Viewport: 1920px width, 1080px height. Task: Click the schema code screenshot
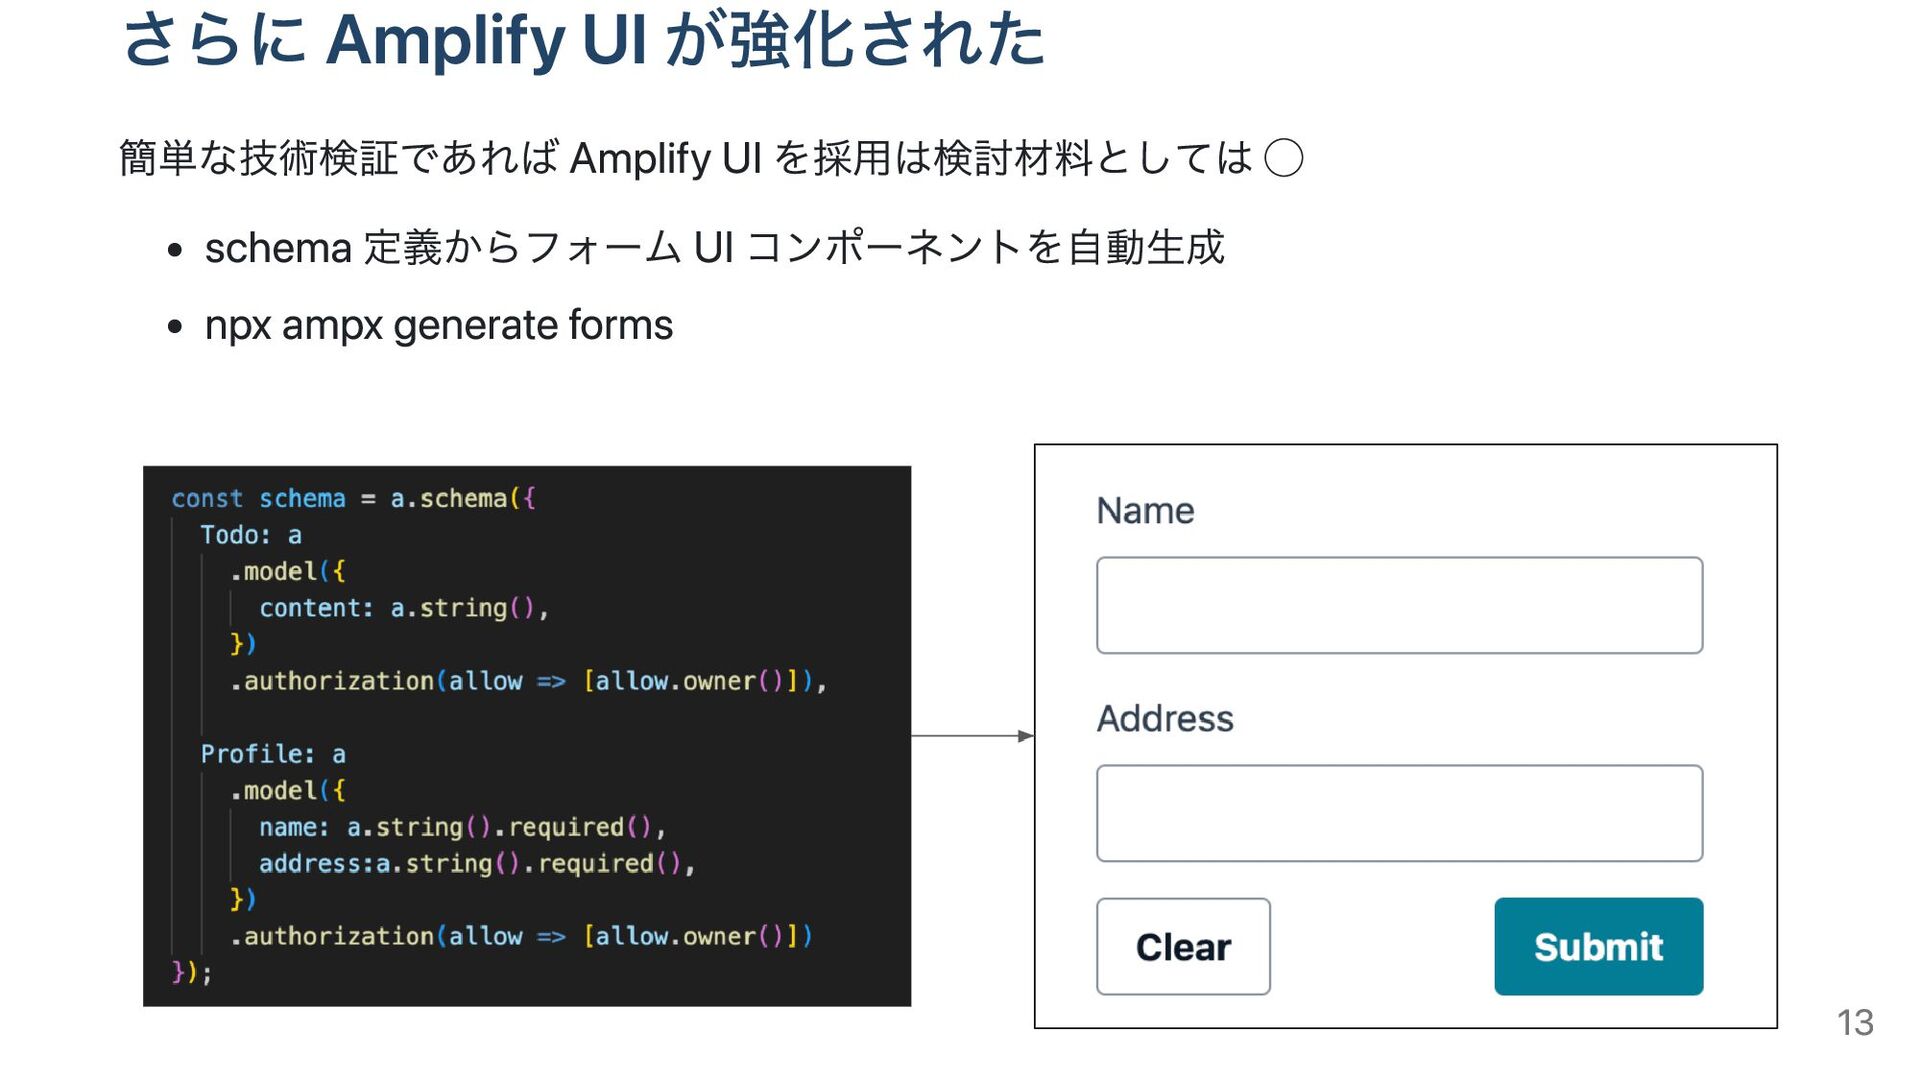click(527, 736)
